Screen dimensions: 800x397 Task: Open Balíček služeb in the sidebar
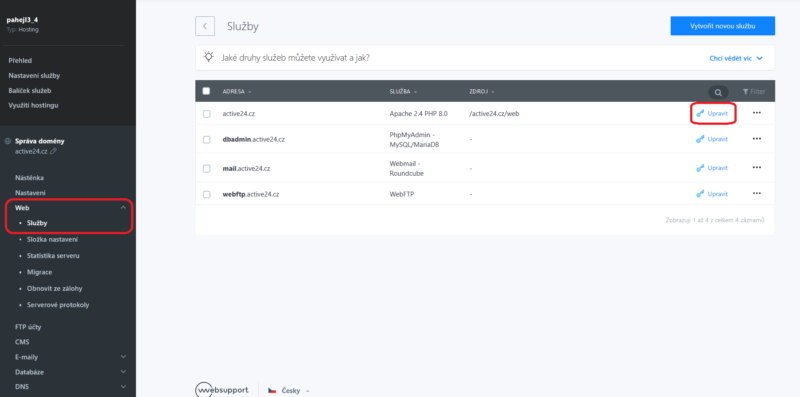[x=30, y=90]
